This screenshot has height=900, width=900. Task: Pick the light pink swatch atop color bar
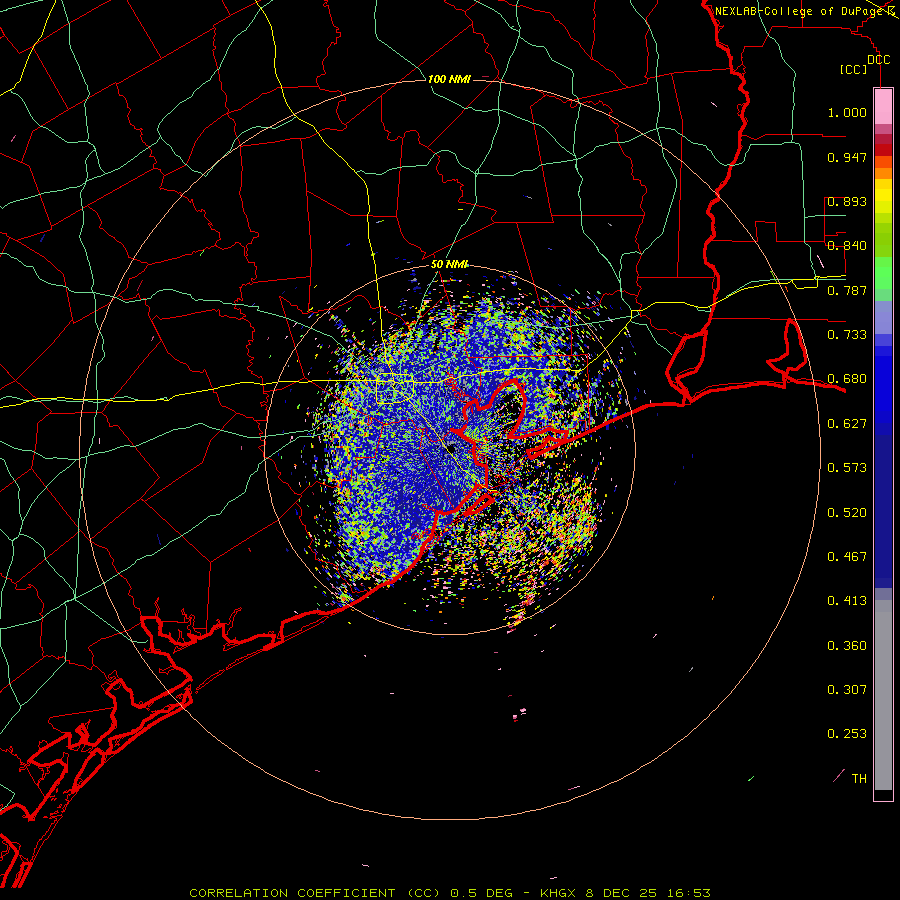(x=883, y=107)
